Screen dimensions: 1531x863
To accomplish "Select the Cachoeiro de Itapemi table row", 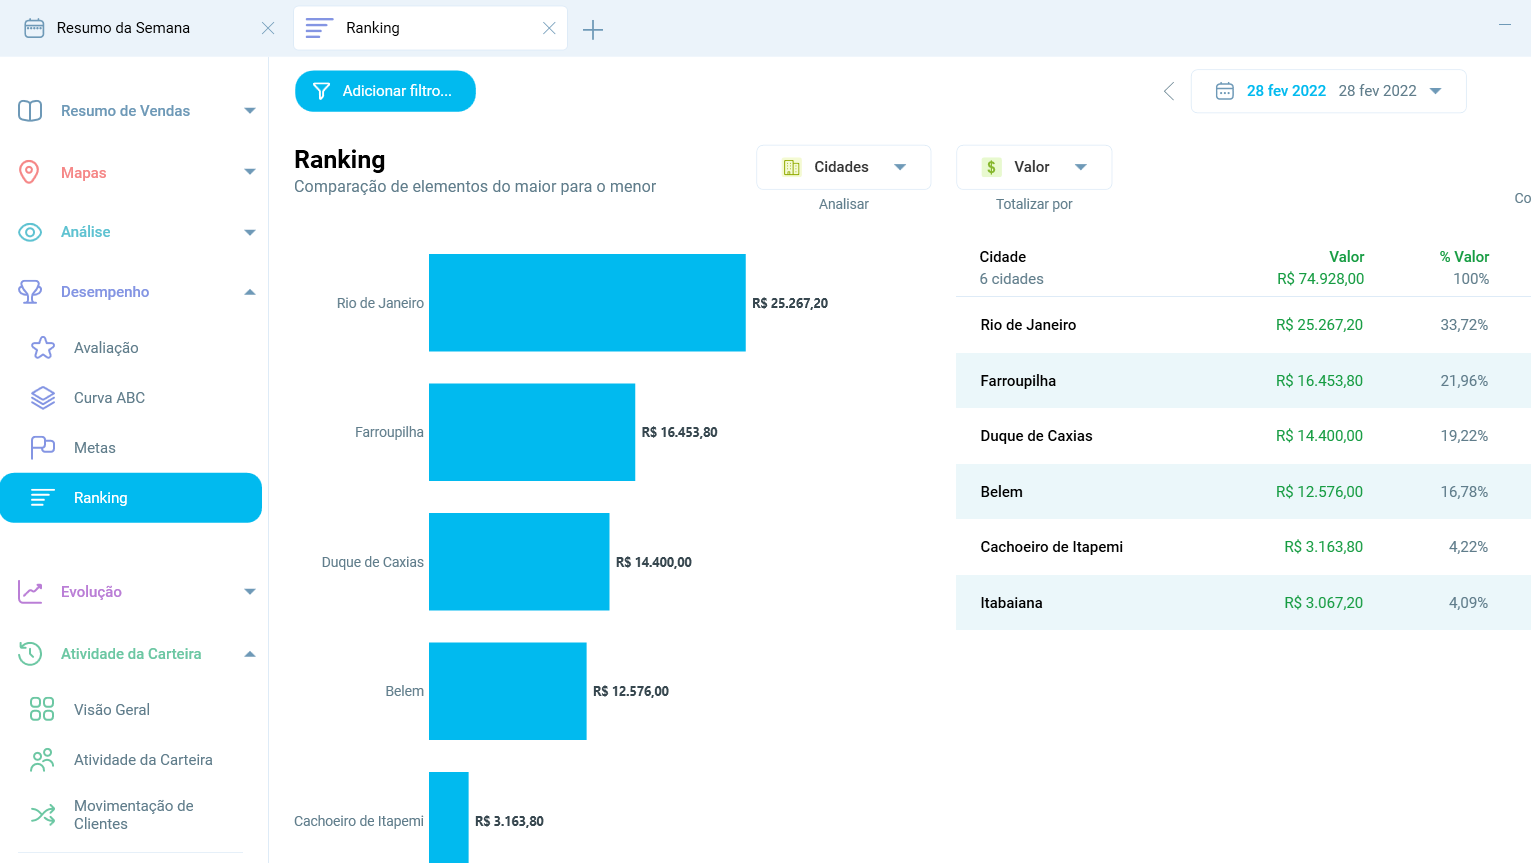I will pos(1243,547).
